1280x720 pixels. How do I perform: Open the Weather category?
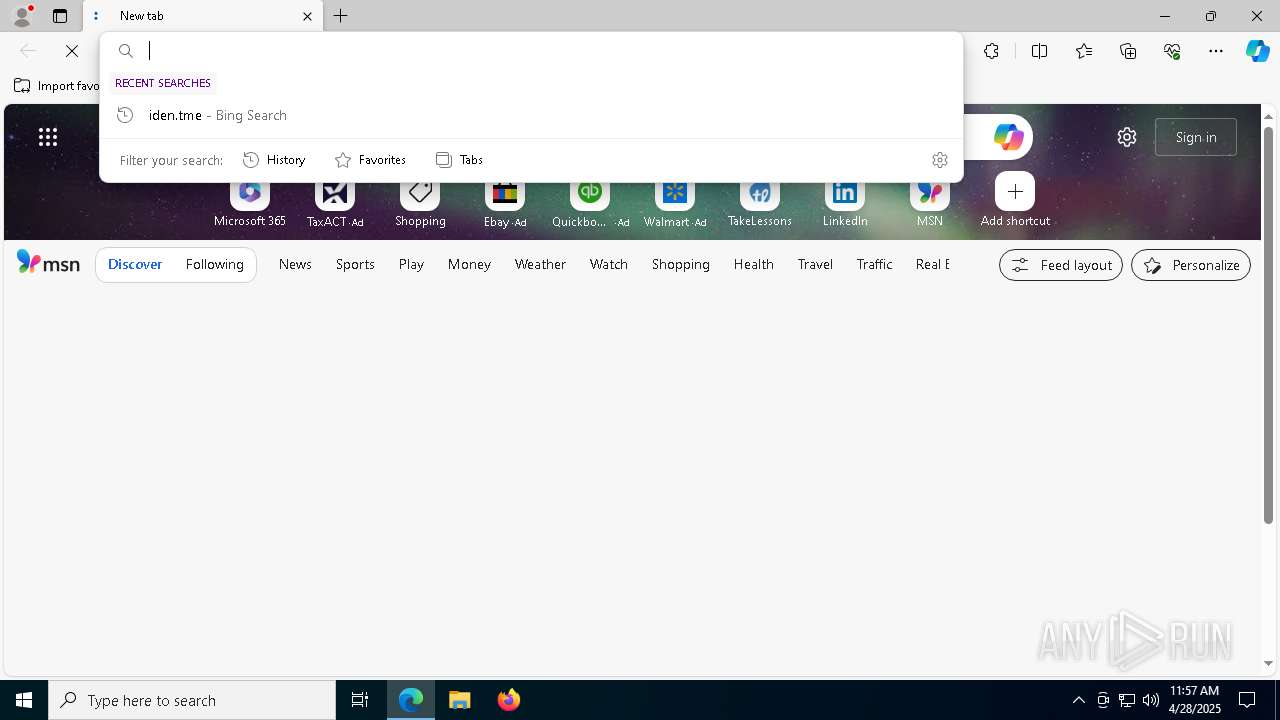click(x=540, y=264)
